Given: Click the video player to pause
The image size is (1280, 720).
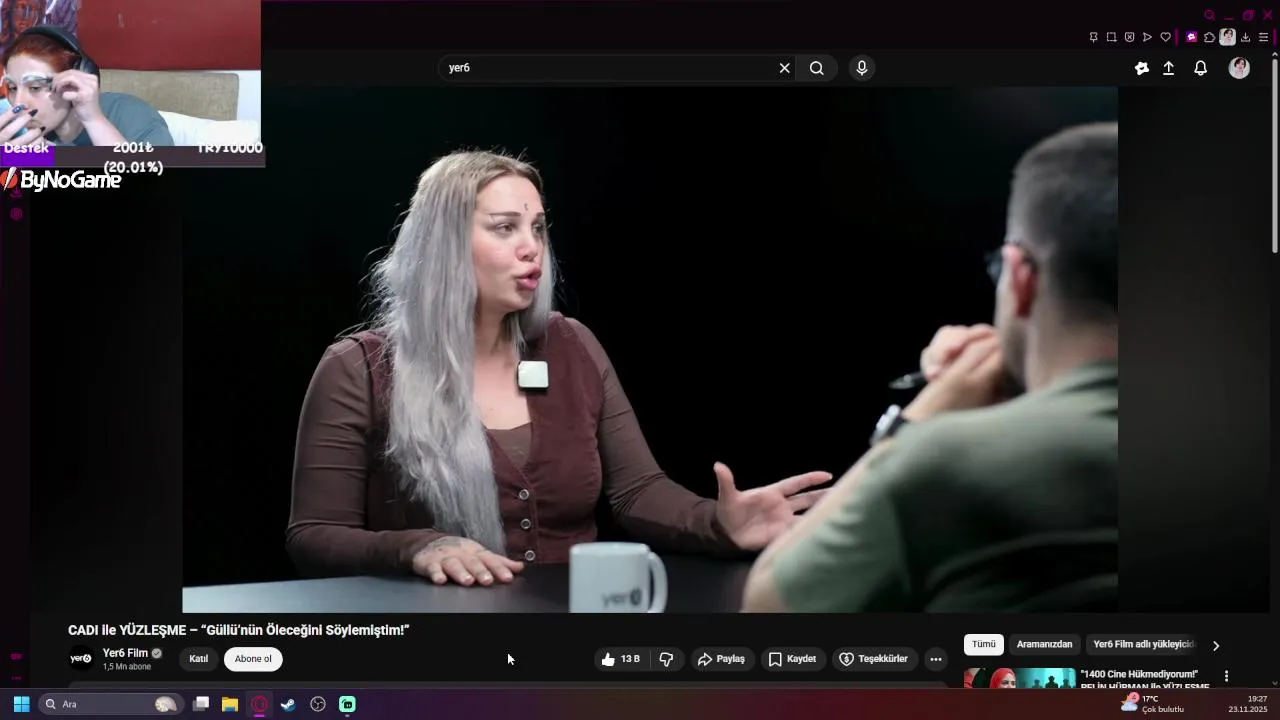Looking at the screenshot, I should click(650, 349).
